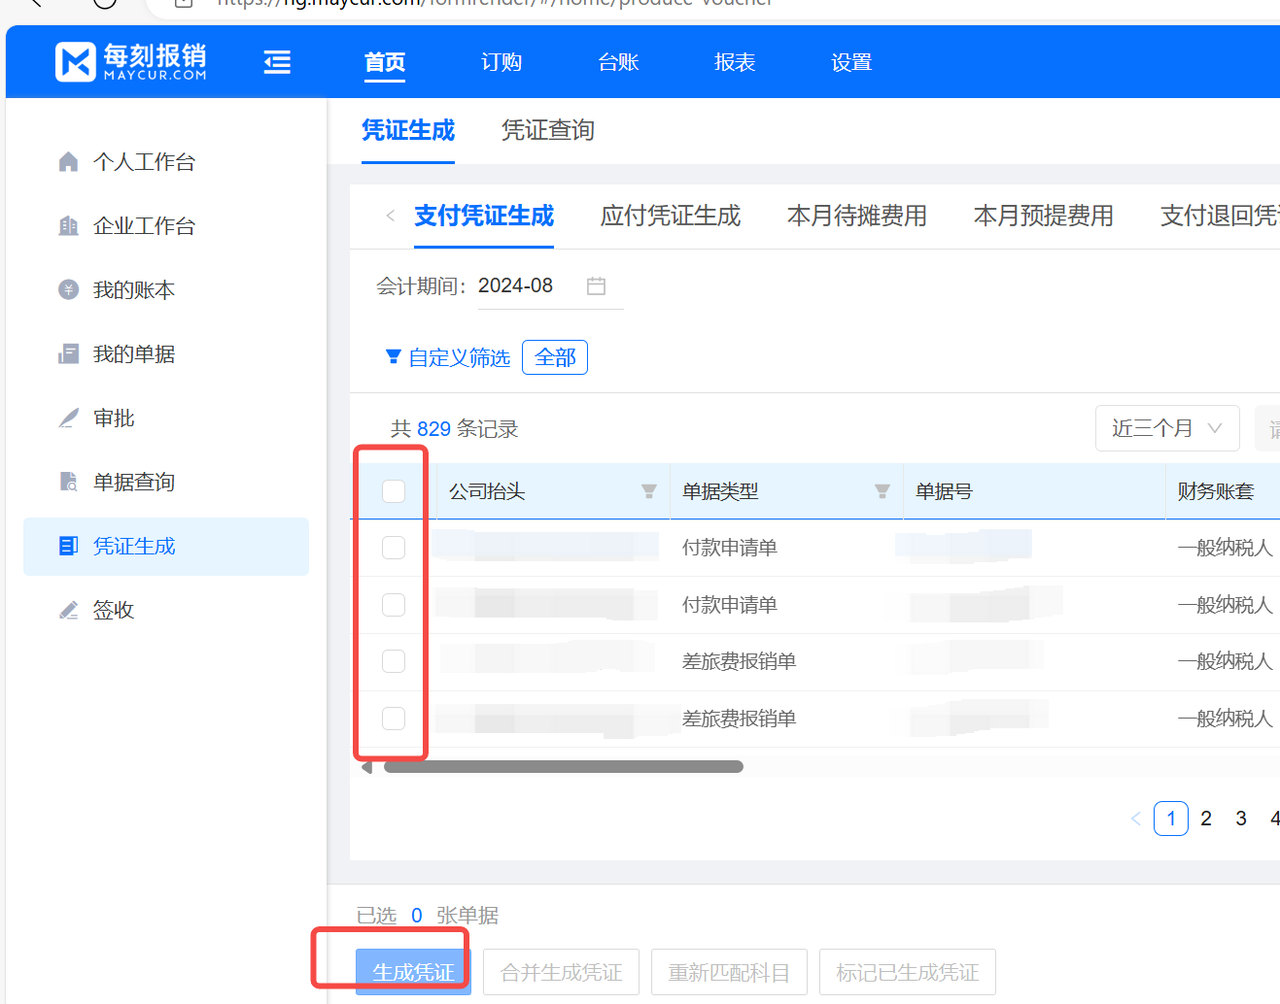
Task: Check the first 差旅费报销单 row checkbox
Action: coord(393,661)
